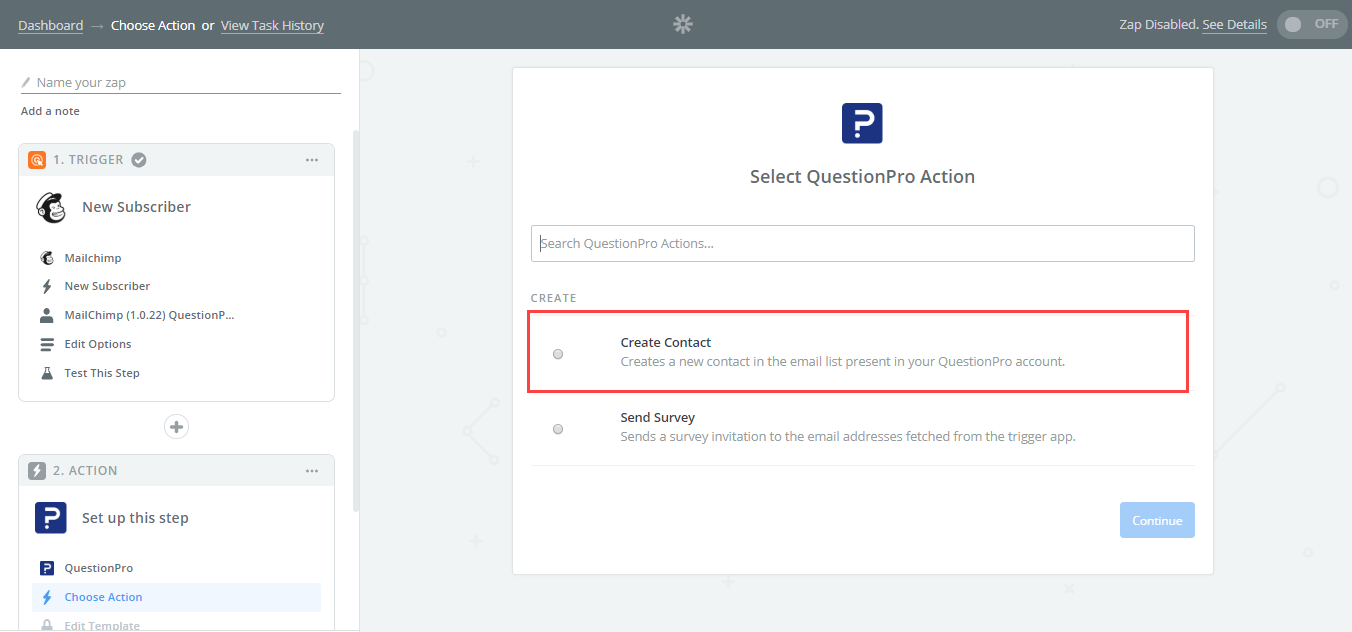Open the Trigger step options menu (three dots)
1352x632 pixels.
point(312,160)
